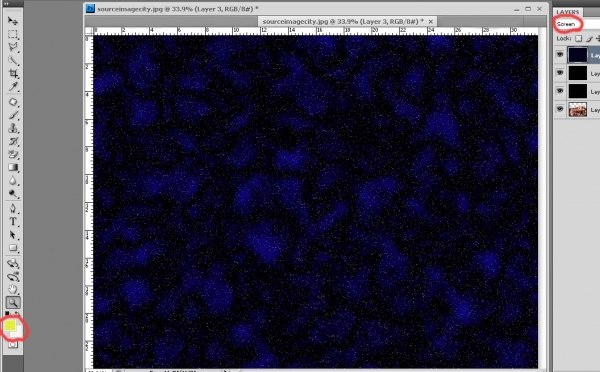
Task: Select the Rectangular Marquee tool
Action: click(x=13, y=34)
